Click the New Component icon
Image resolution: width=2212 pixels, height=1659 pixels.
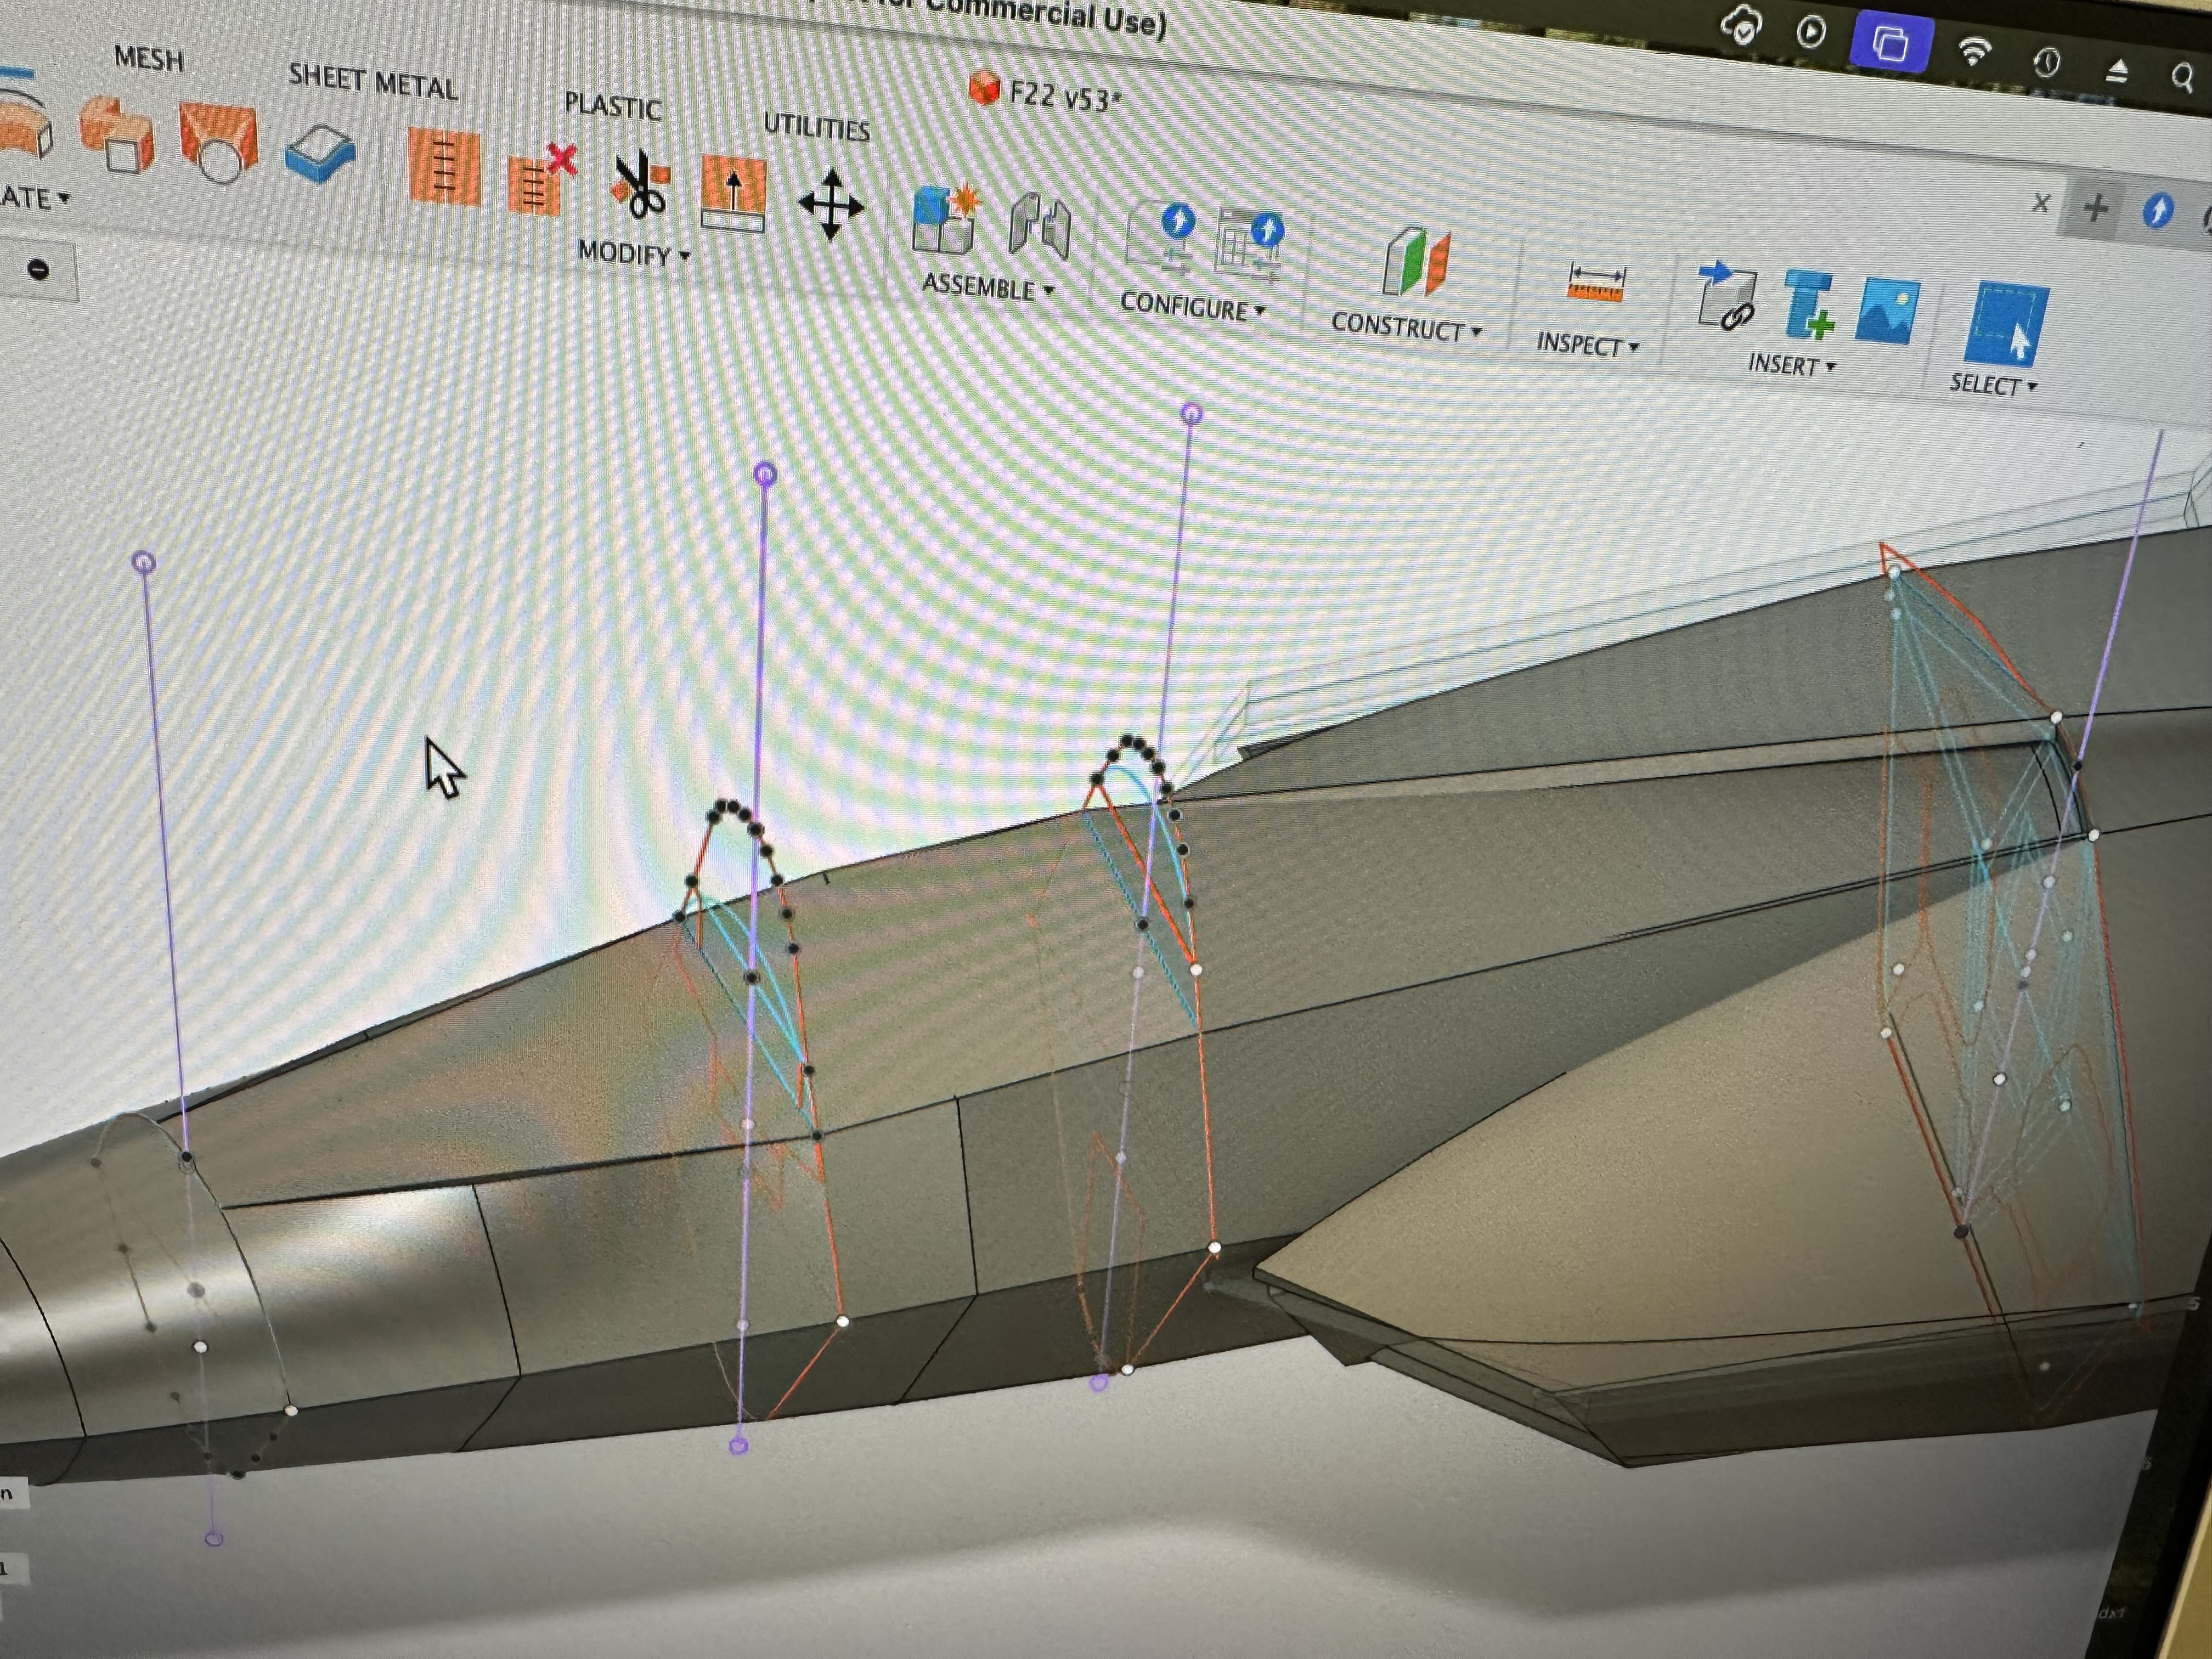tap(945, 218)
